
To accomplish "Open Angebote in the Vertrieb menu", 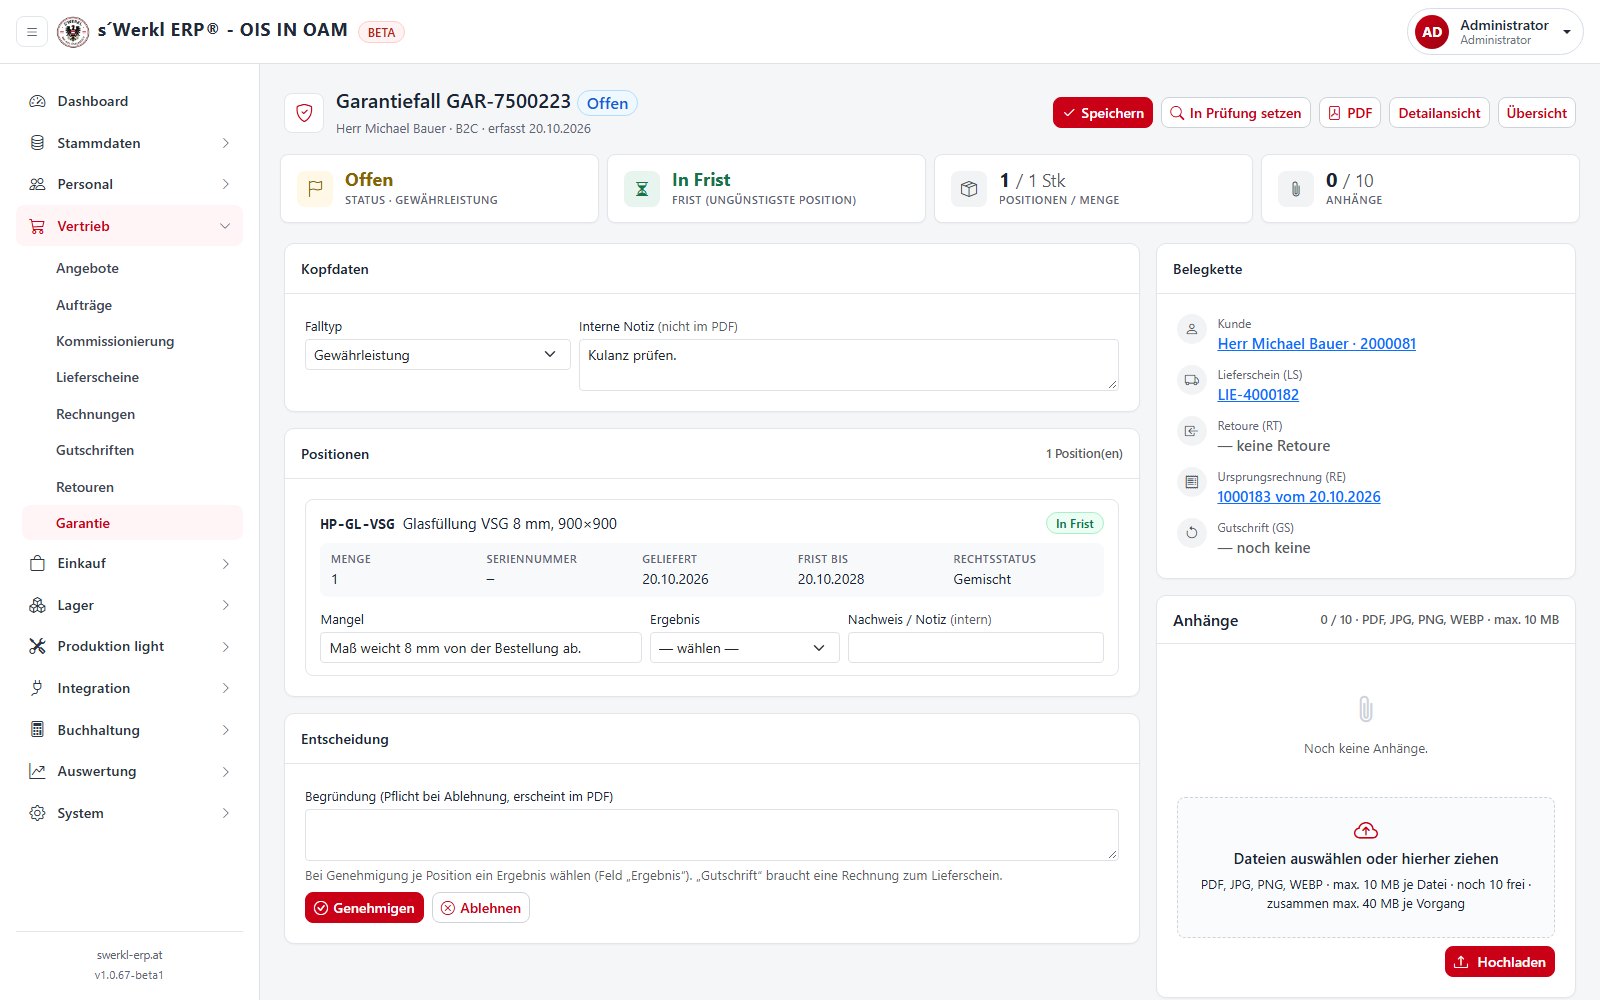I will click(x=87, y=268).
